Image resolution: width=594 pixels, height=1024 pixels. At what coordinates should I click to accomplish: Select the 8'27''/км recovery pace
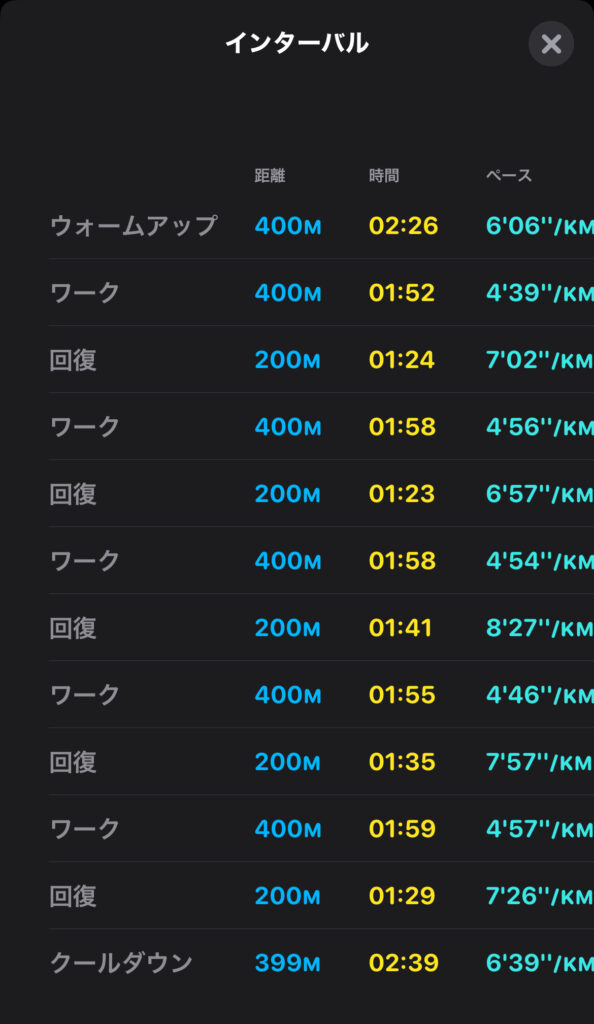click(540, 628)
